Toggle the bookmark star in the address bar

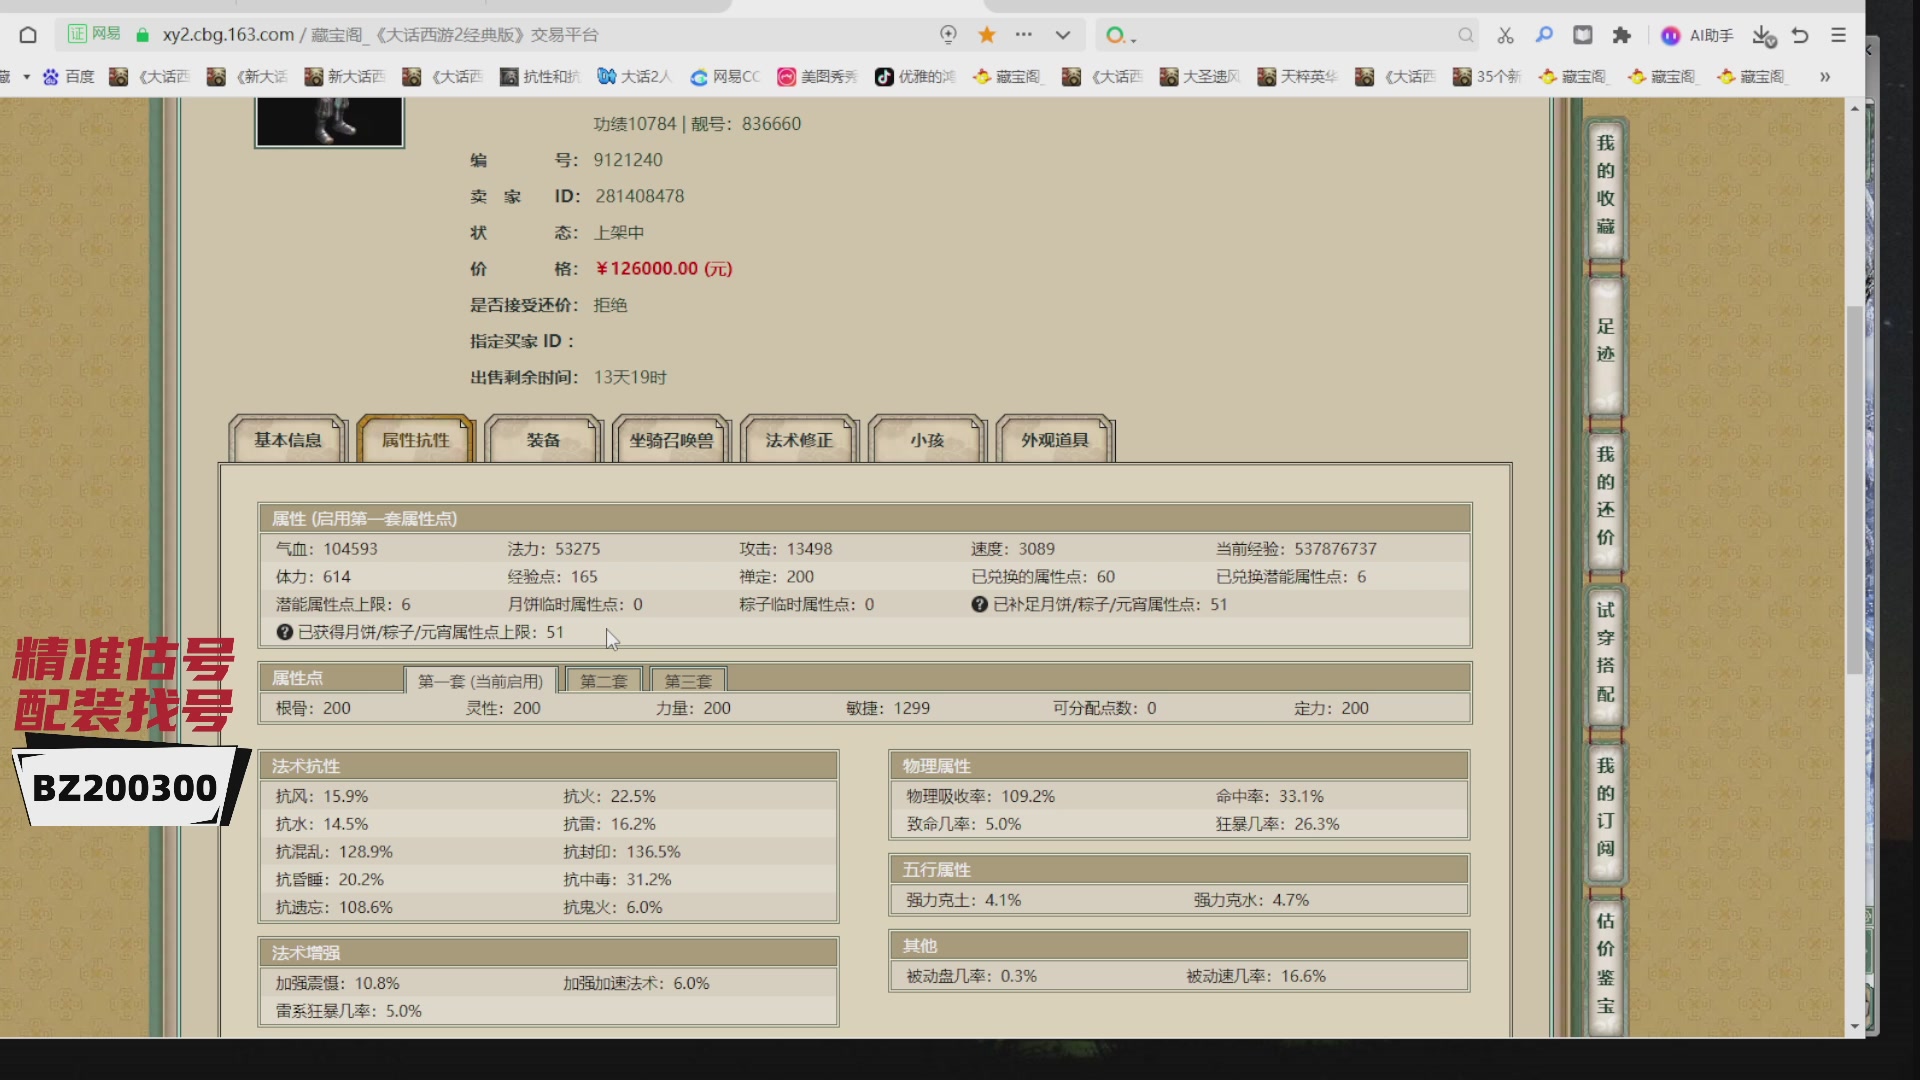tap(986, 34)
